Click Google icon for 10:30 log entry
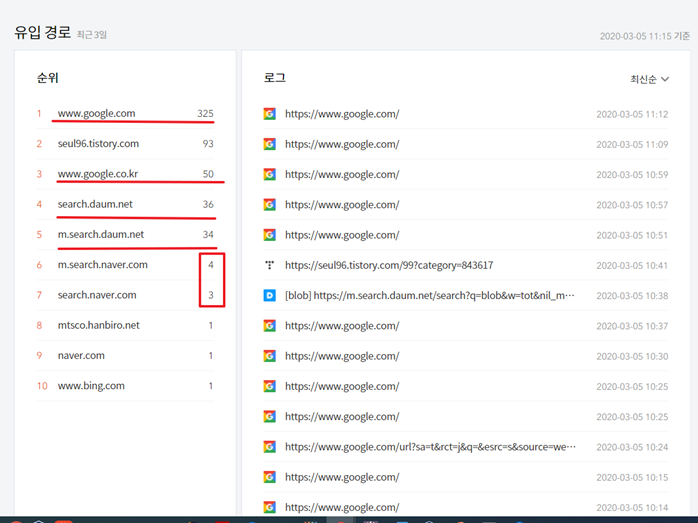The width and height of the screenshot is (698, 523). click(x=269, y=356)
